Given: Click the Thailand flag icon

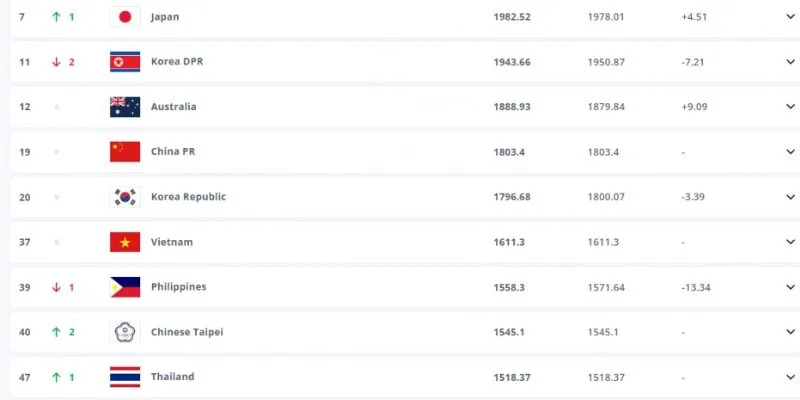Looking at the screenshot, I should (x=125, y=377).
